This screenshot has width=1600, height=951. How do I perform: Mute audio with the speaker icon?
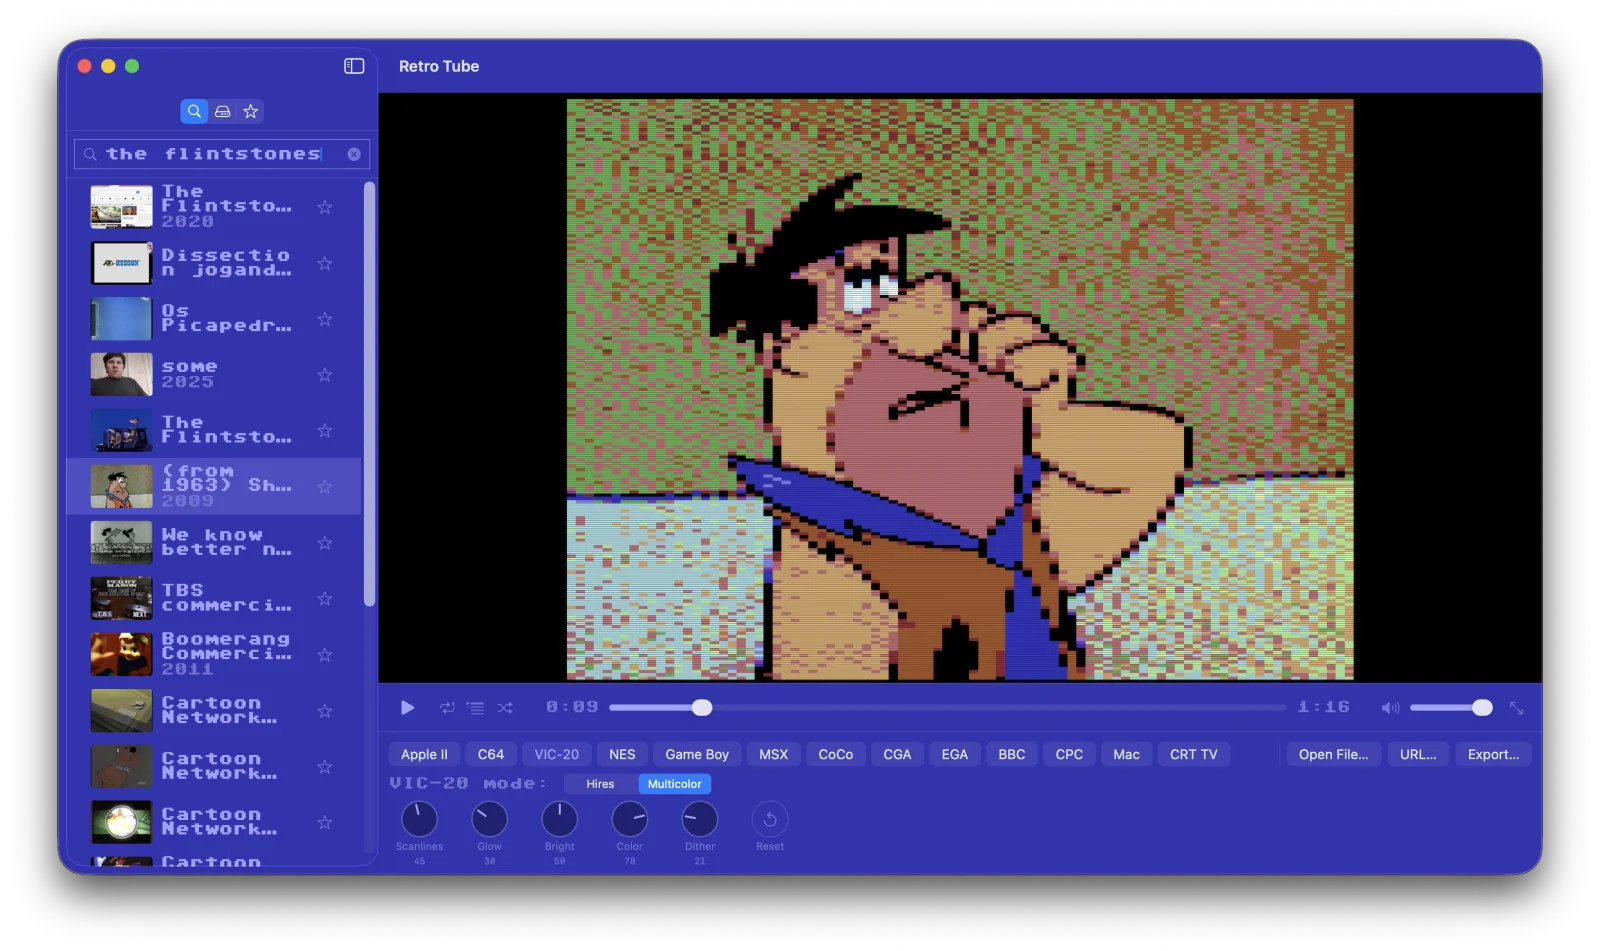(x=1390, y=708)
